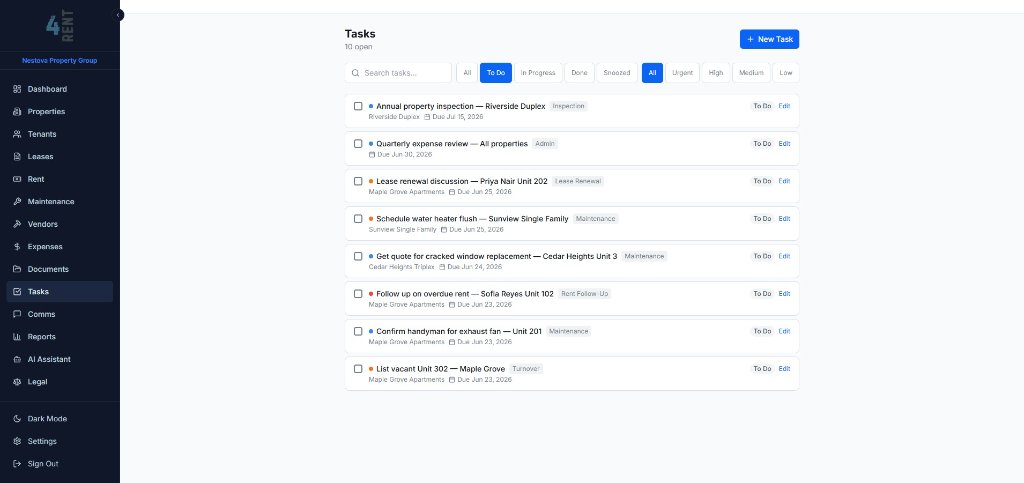Mark Lease renewal discussion task complete
This screenshot has height=483, width=1024.
(358, 181)
